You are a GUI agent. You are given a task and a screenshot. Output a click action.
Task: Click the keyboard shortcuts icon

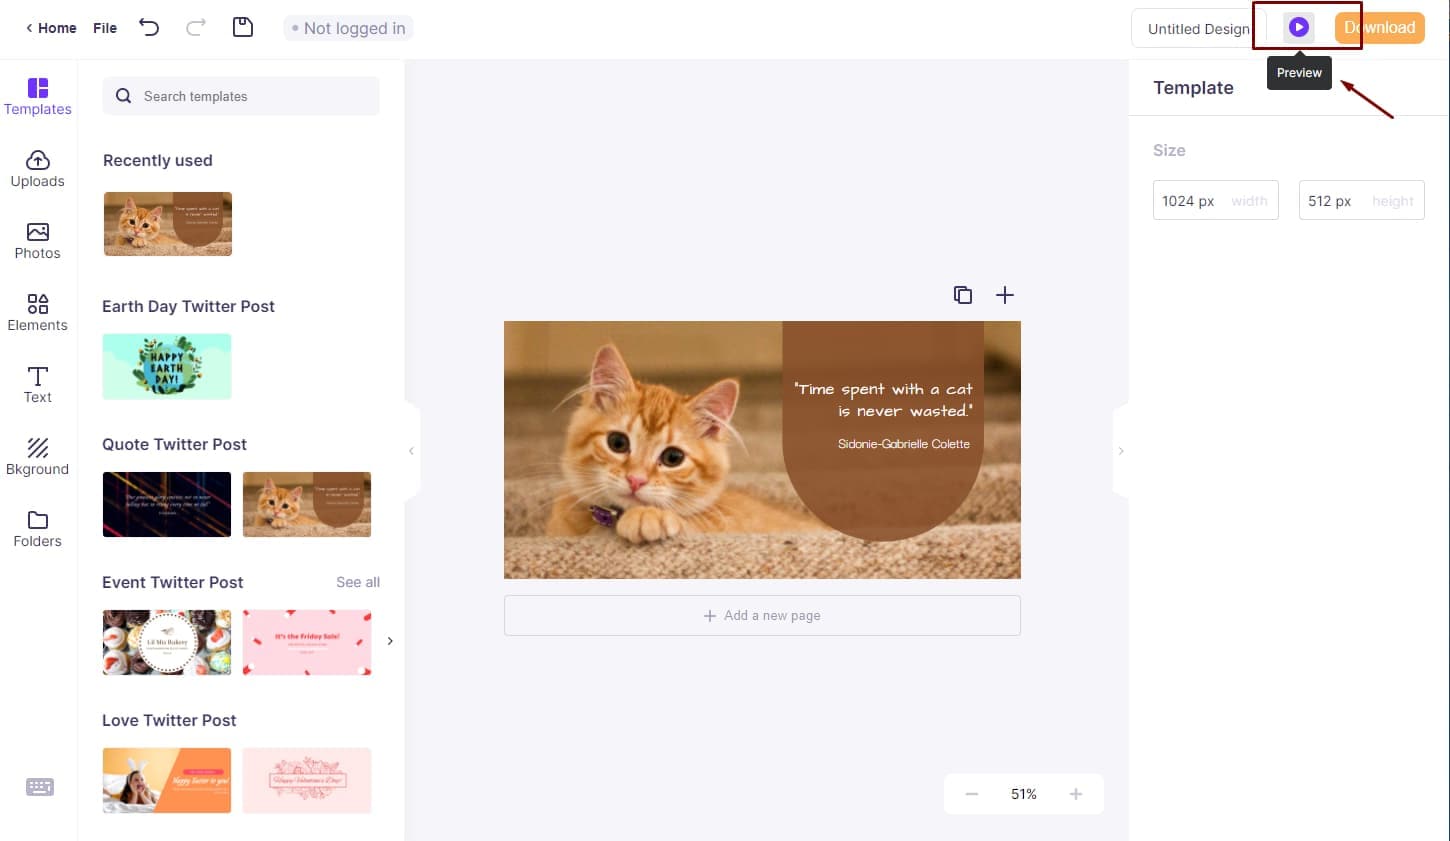40,787
